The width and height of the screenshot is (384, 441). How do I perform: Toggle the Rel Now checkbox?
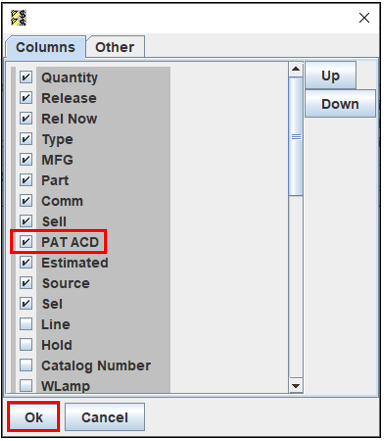(26, 118)
